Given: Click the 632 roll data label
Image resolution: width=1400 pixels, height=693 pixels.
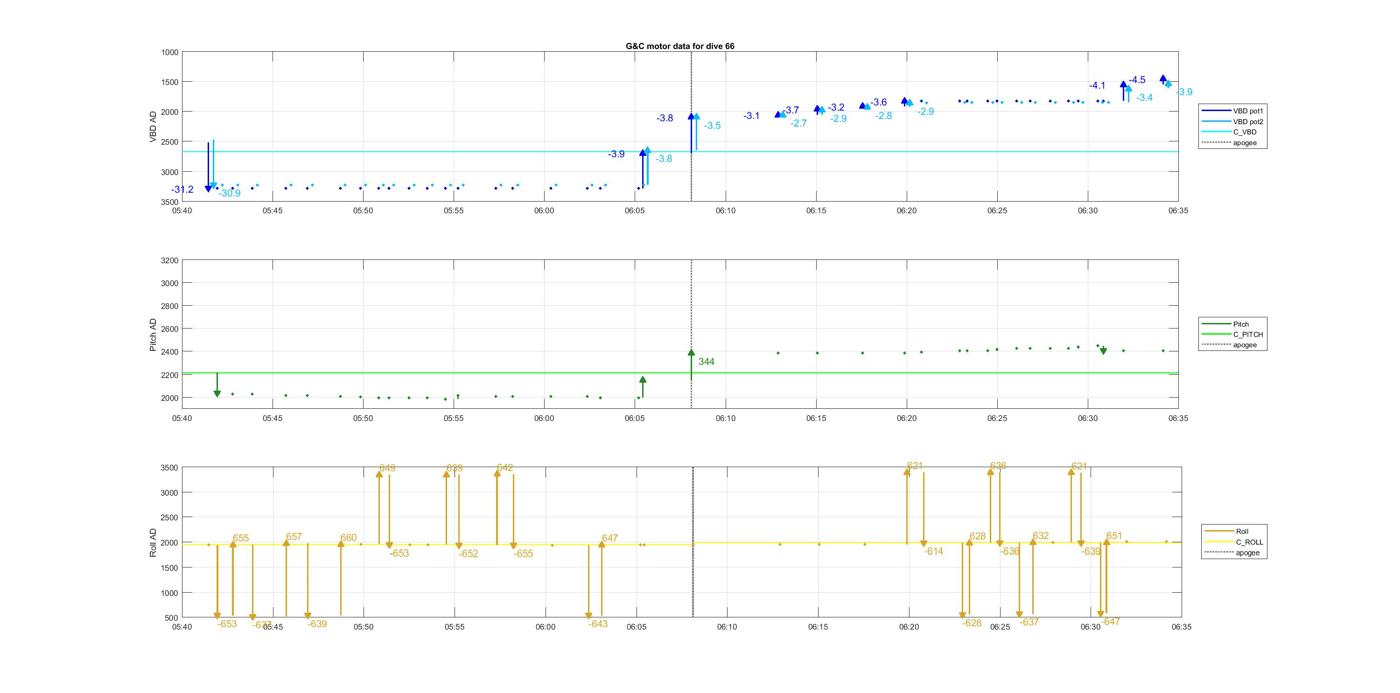Looking at the screenshot, I should (1040, 536).
